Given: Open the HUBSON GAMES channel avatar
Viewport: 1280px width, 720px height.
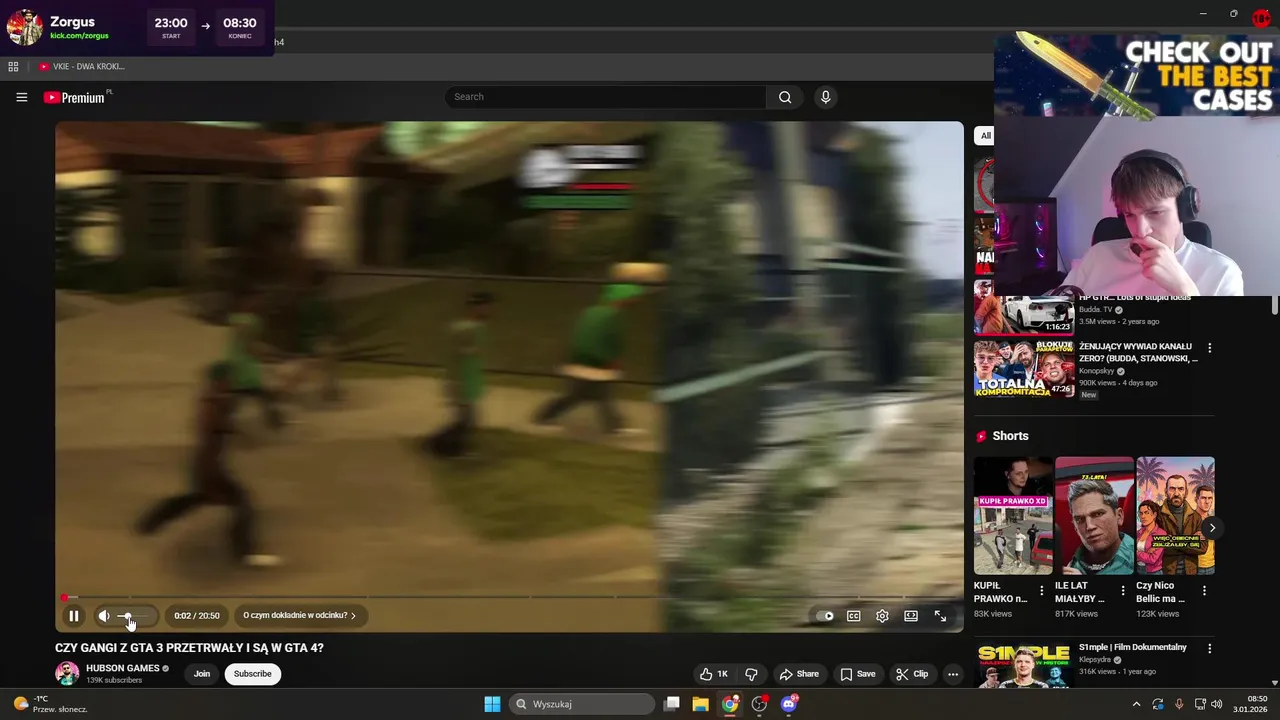Looking at the screenshot, I should pos(67,673).
